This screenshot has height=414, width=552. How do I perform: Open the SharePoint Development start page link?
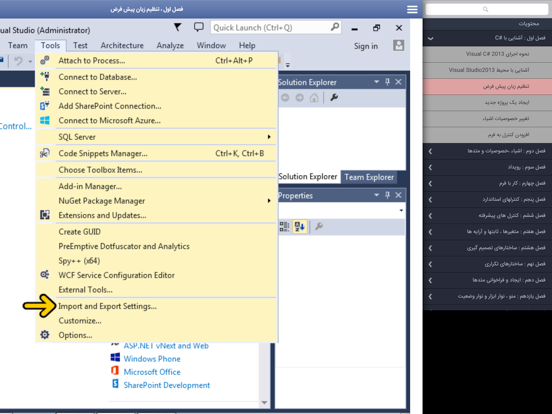(167, 385)
